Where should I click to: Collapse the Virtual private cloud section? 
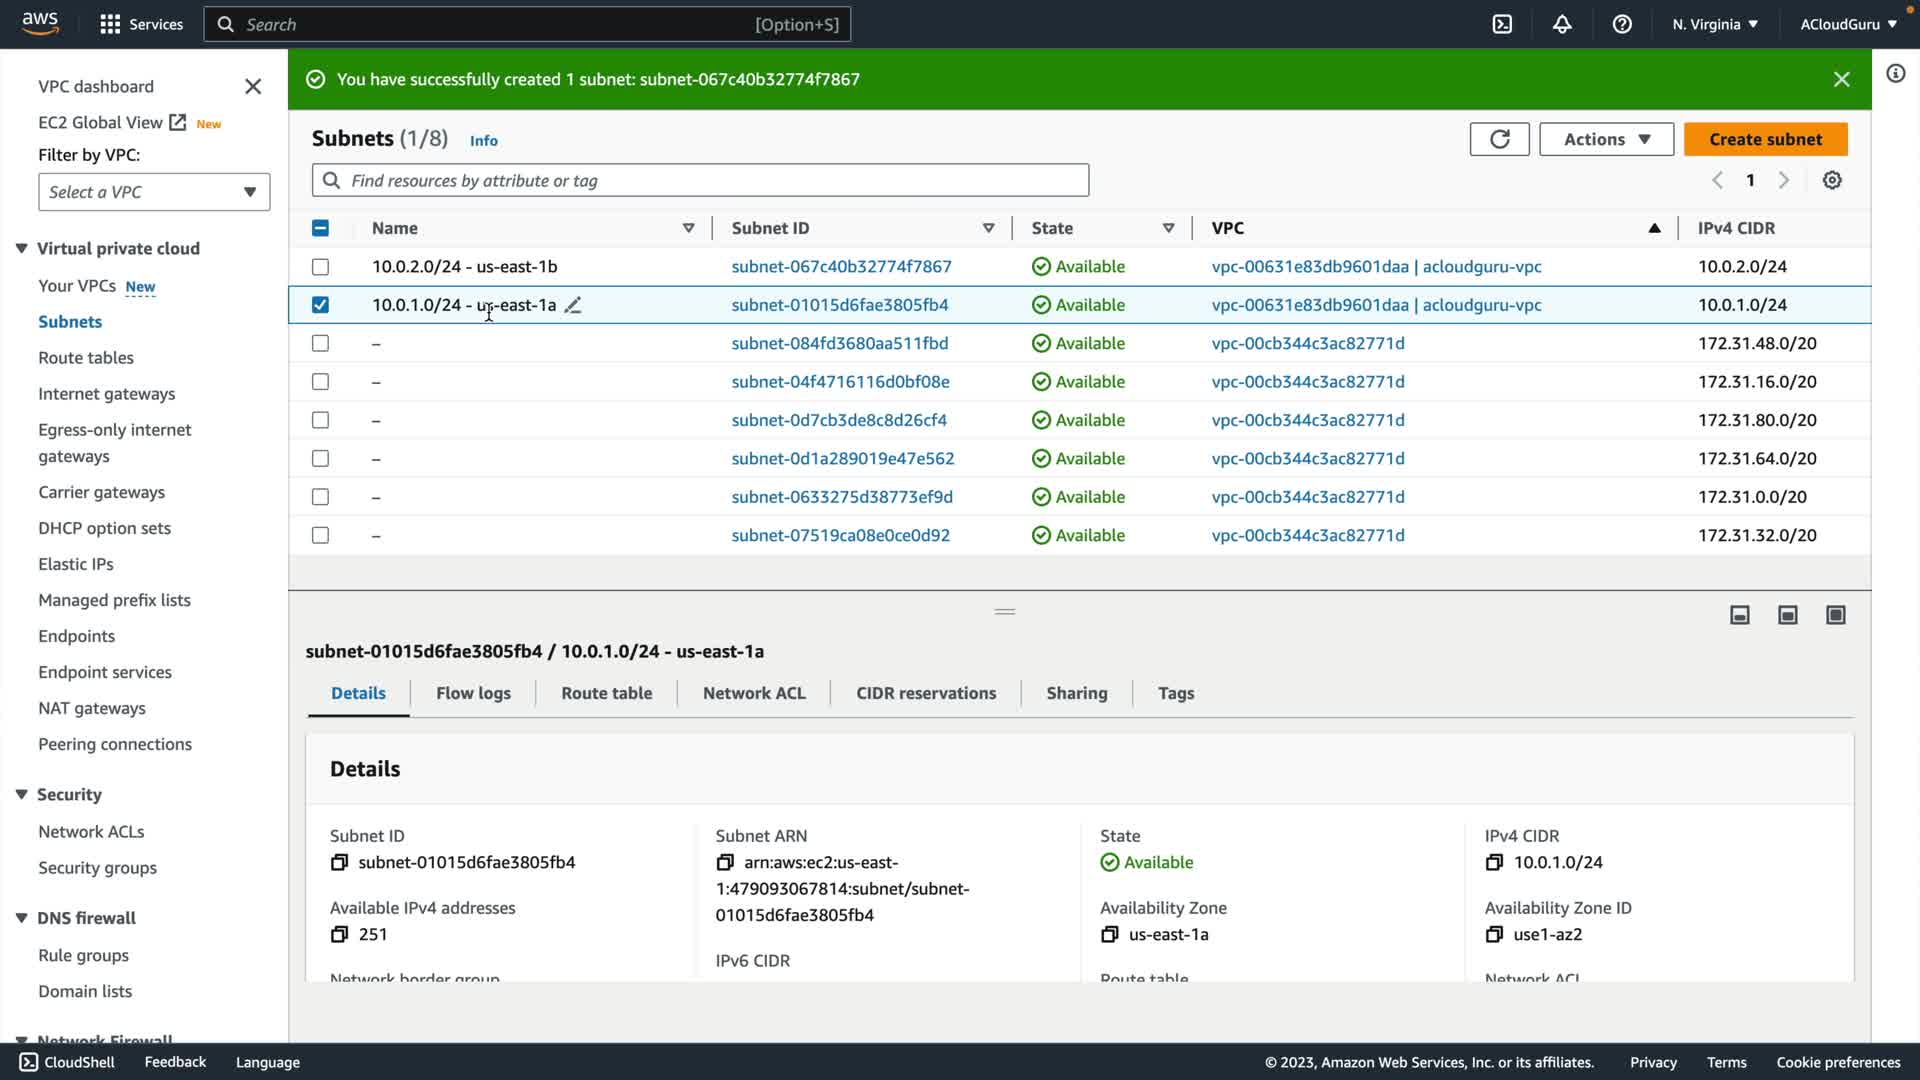21,248
